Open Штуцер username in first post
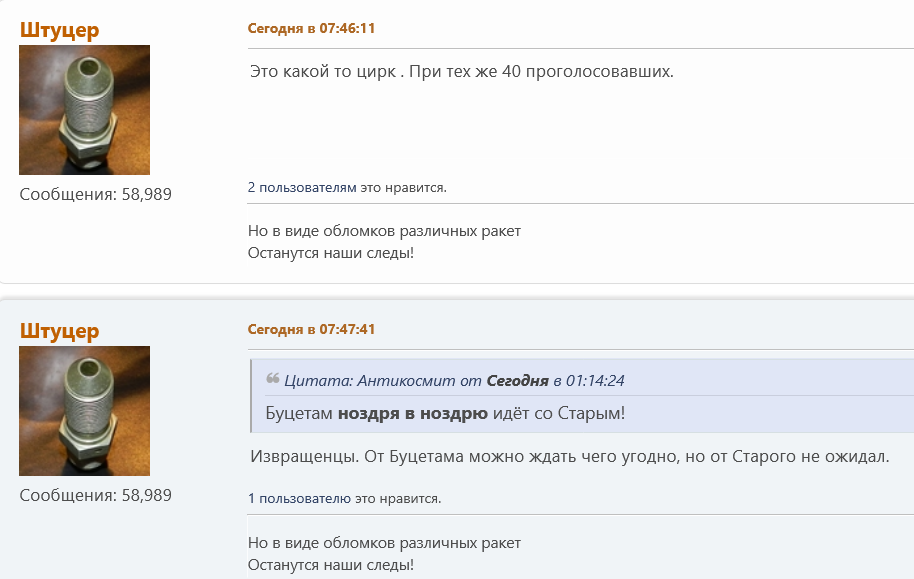Image resolution: width=914 pixels, height=579 pixels. point(59,30)
